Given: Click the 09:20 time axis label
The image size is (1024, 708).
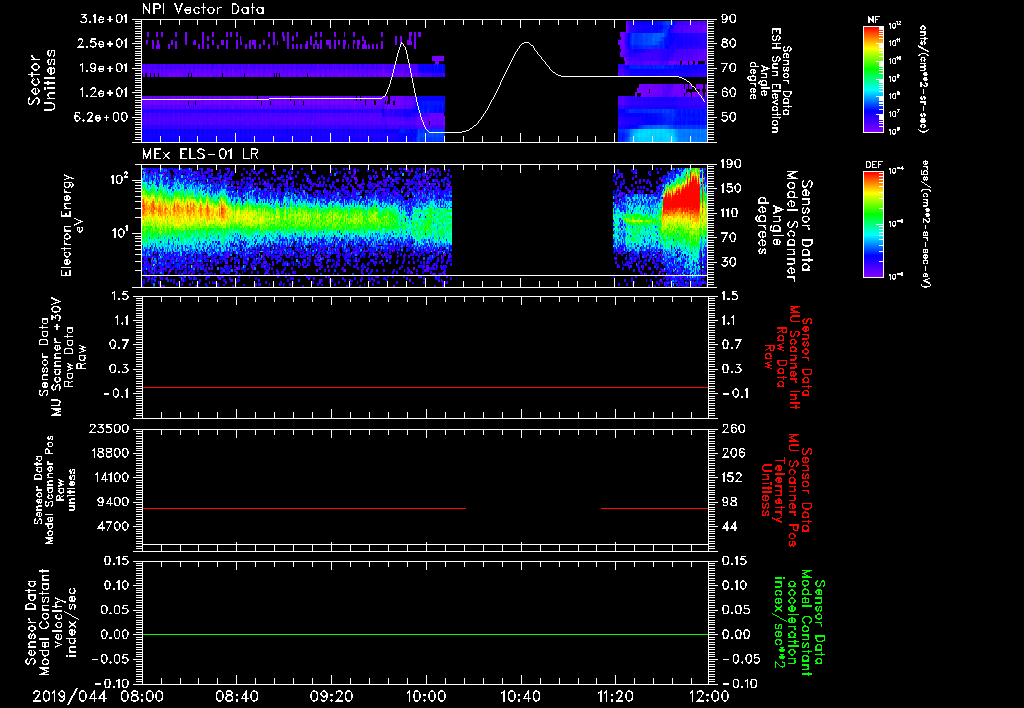Looking at the screenshot, I should pyautogui.click(x=332, y=696).
